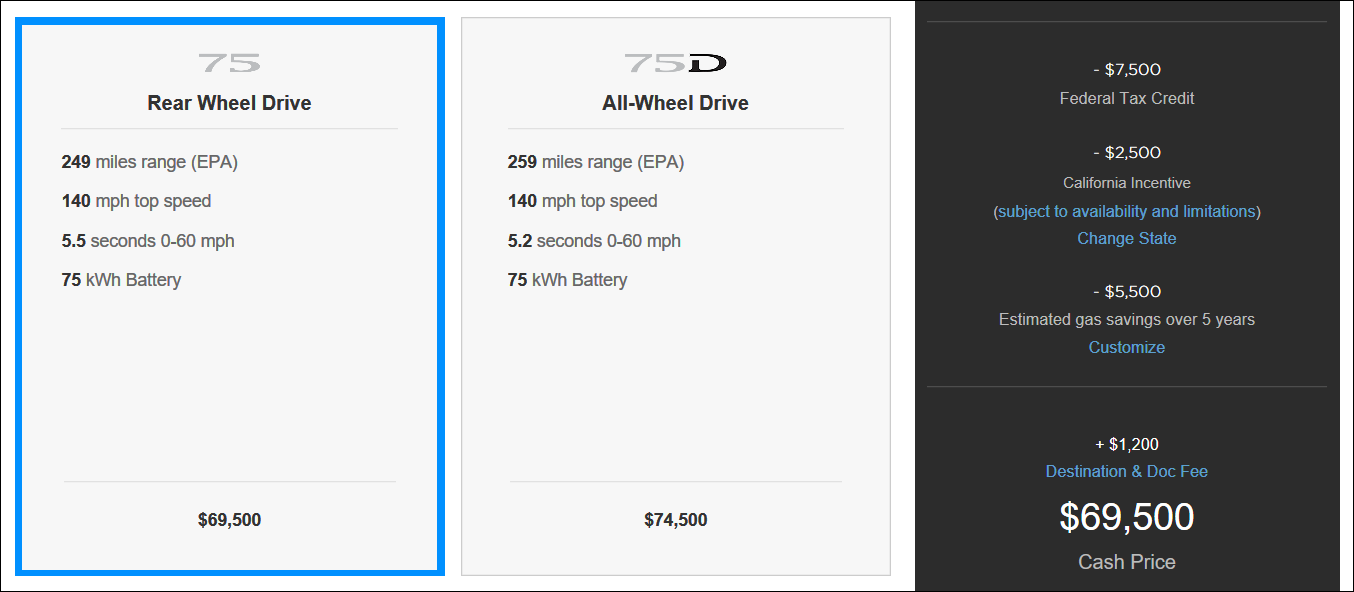Click 5.5 seconds 0-60 mph spec
This screenshot has height=592, width=1354.
(148, 241)
